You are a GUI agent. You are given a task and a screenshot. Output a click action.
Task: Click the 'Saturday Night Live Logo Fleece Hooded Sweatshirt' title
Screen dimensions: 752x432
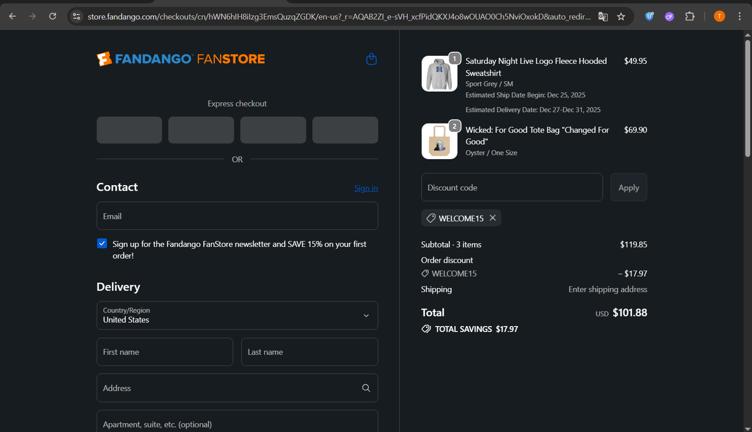click(536, 67)
